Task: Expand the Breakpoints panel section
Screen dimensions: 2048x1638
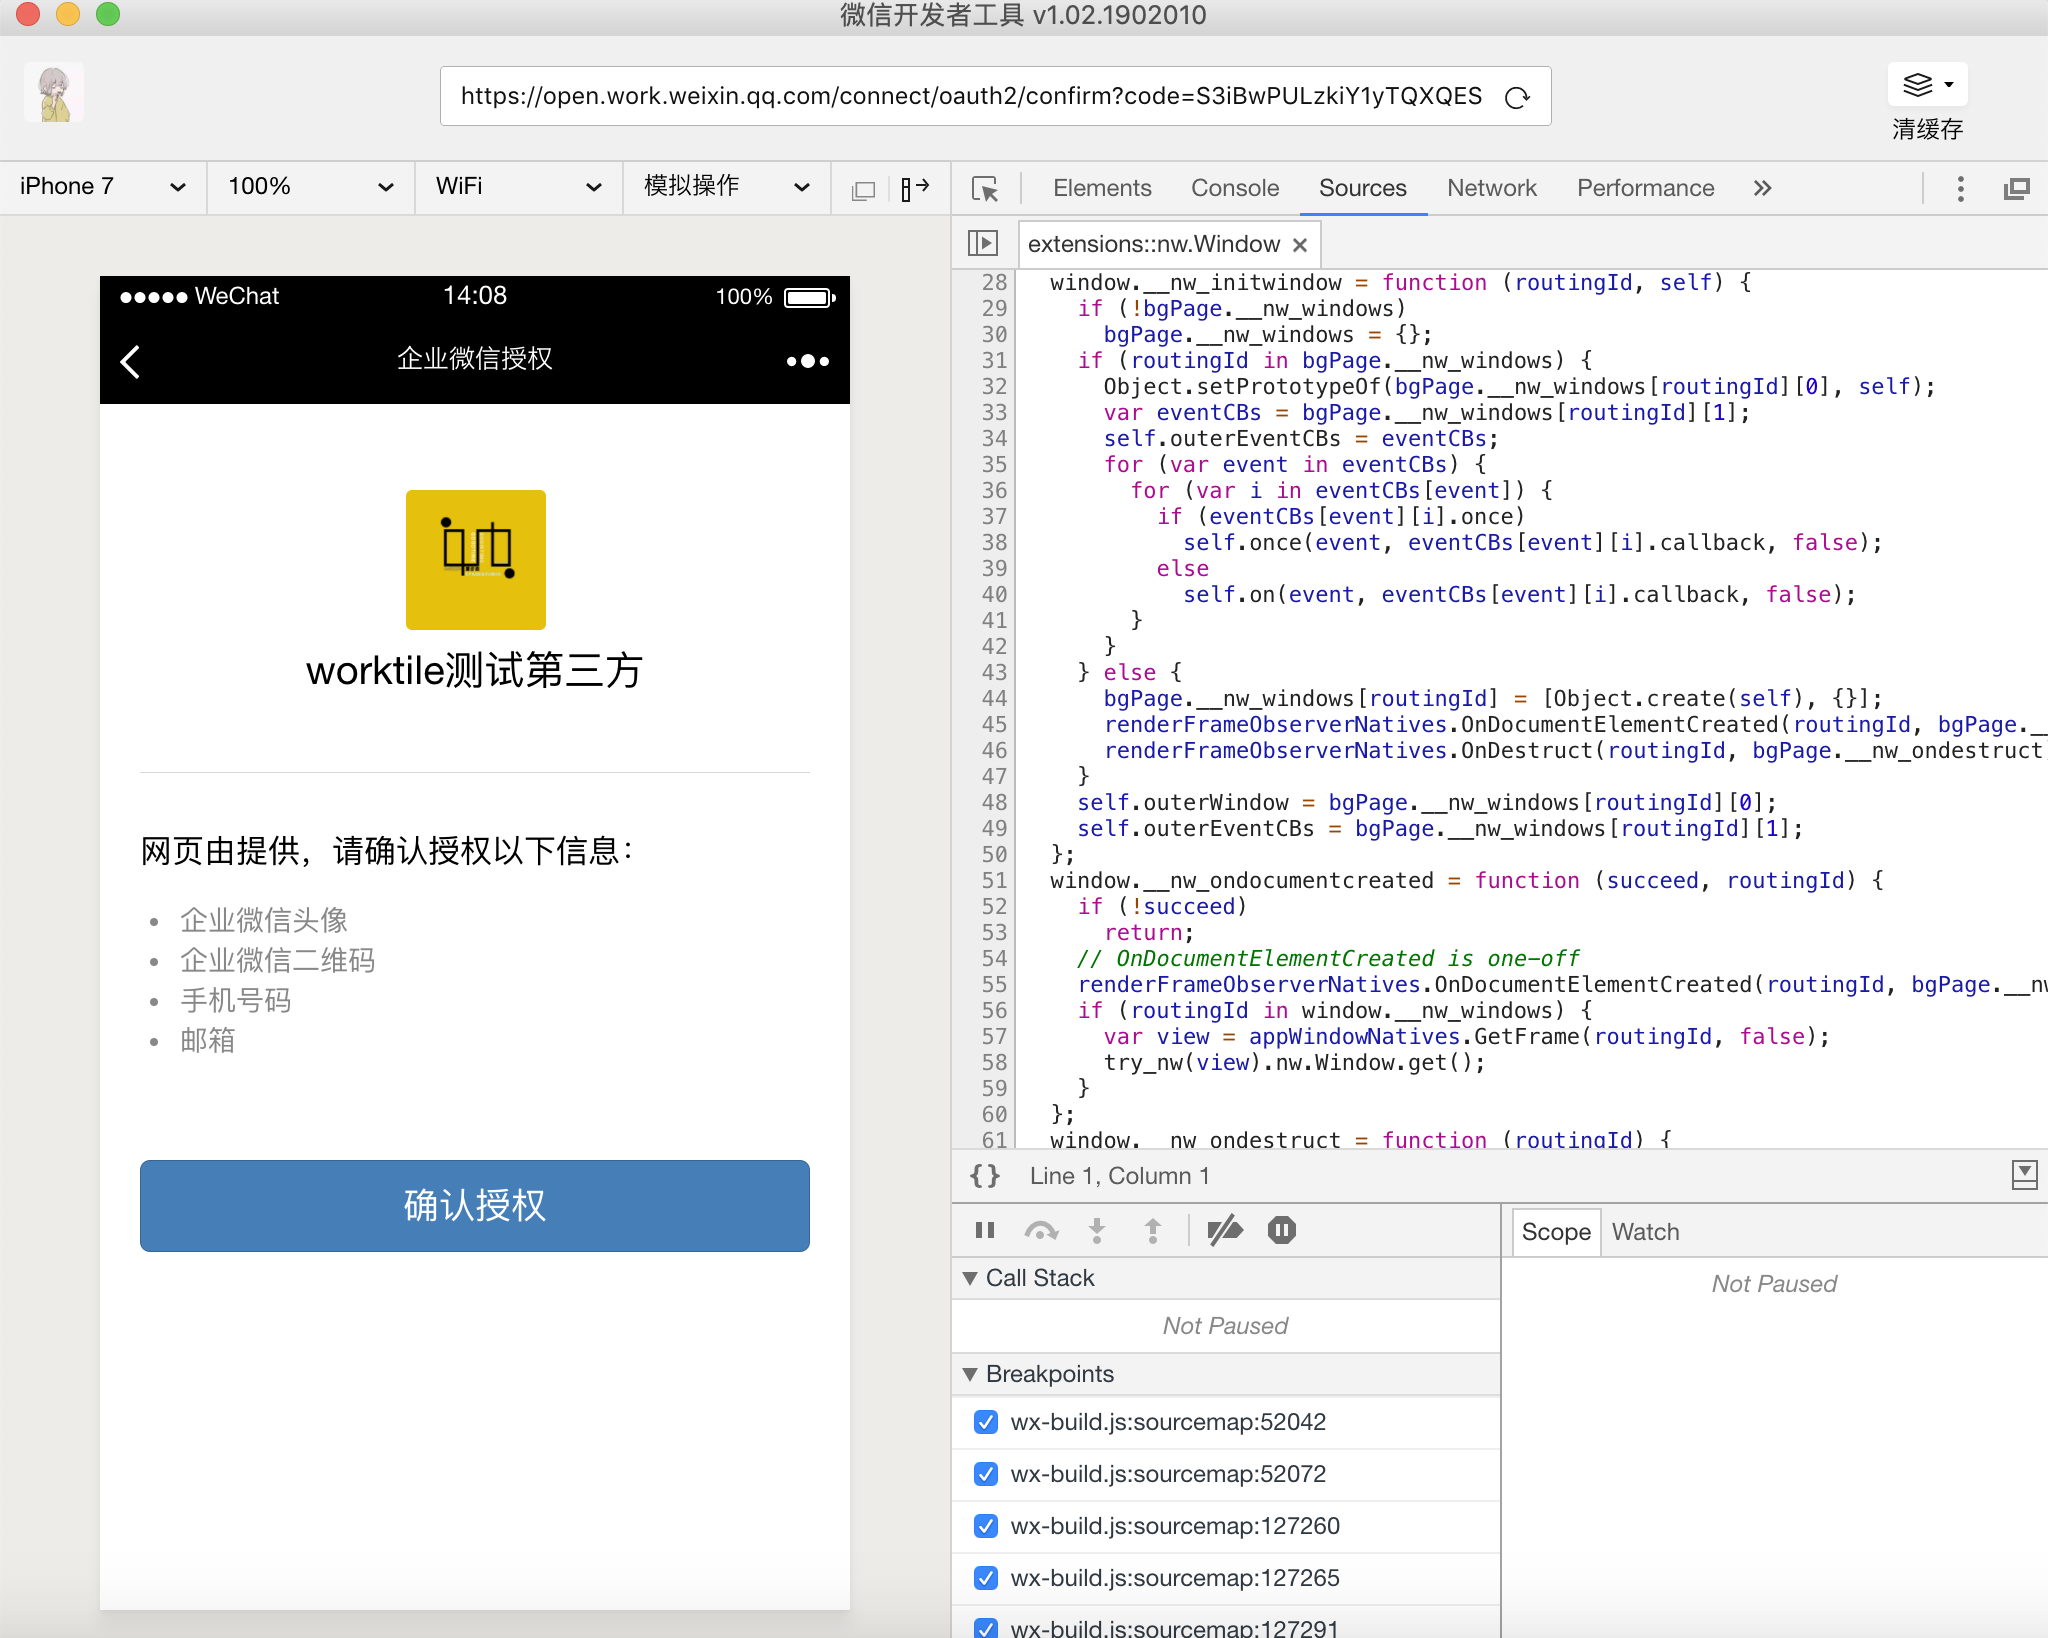Action: click(973, 1374)
